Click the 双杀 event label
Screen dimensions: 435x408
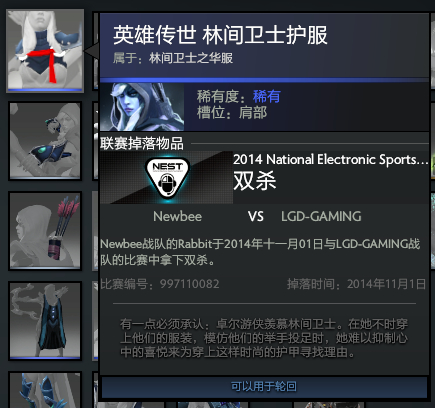[255, 181]
